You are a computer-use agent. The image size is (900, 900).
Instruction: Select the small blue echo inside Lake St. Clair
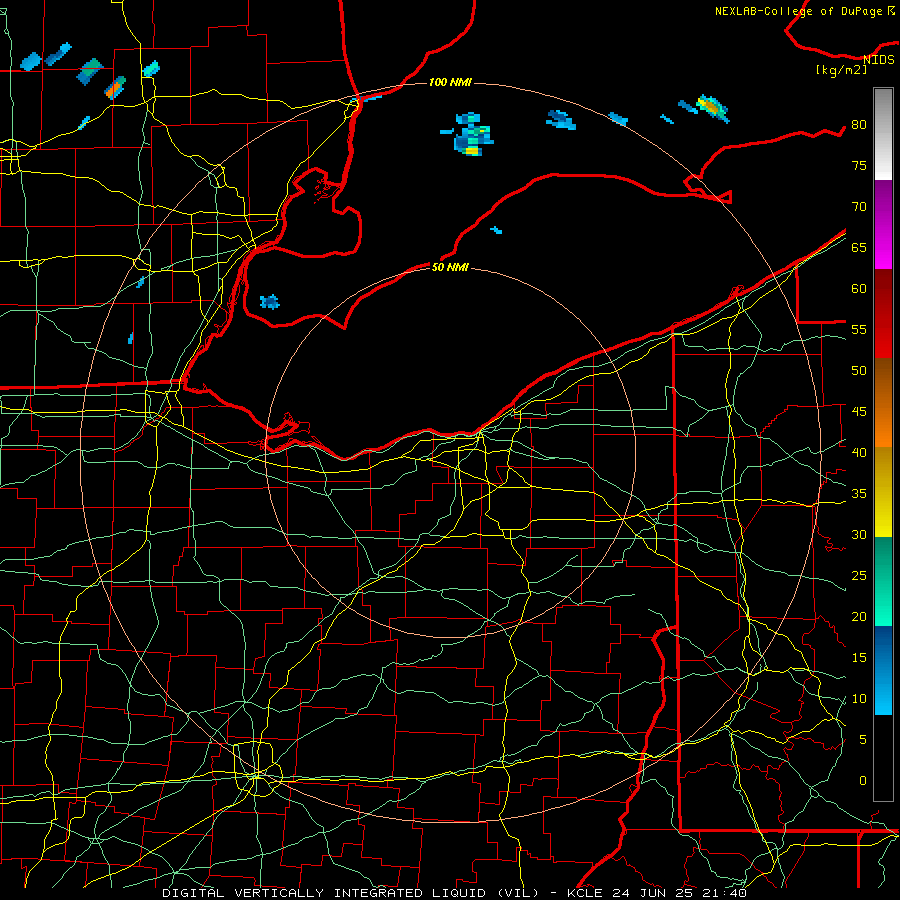pyautogui.click(x=269, y=302)
